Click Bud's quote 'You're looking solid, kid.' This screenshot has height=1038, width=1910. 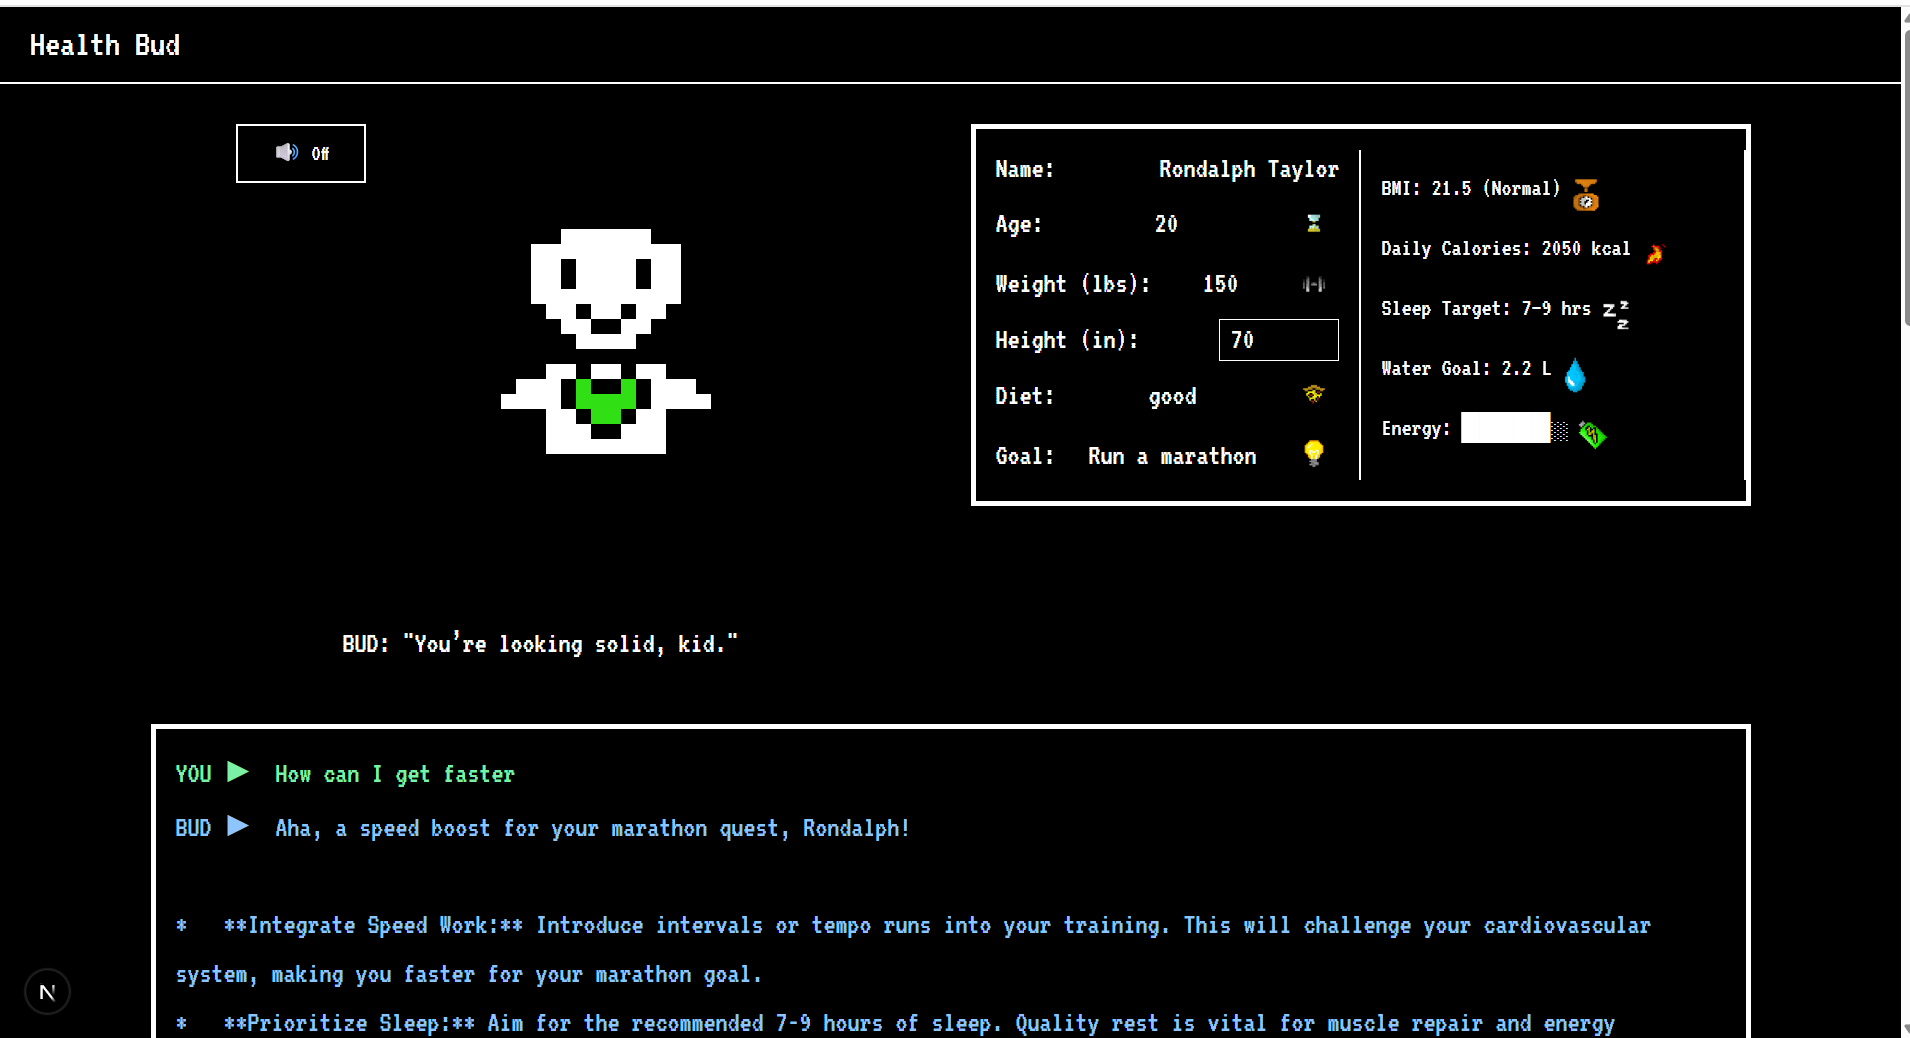[x=570, y=644]
